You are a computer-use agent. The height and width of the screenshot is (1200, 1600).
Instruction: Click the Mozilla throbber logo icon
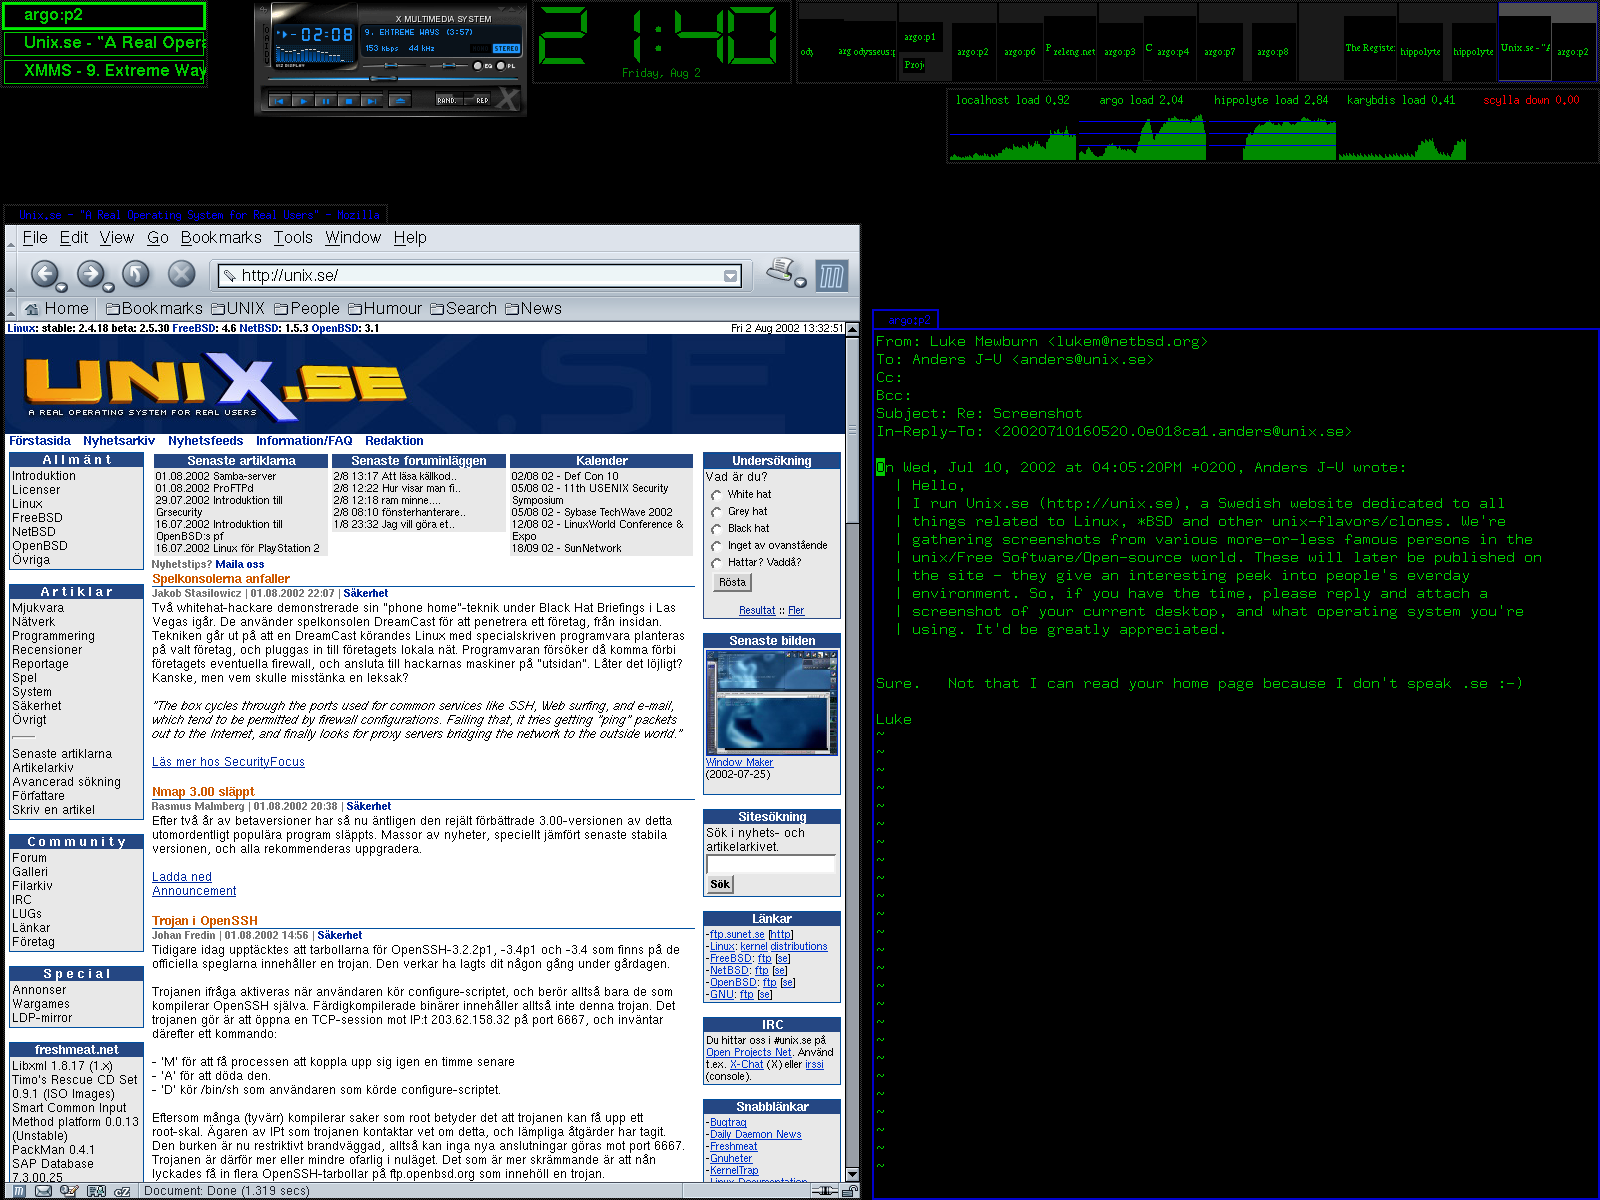(832, 275)
